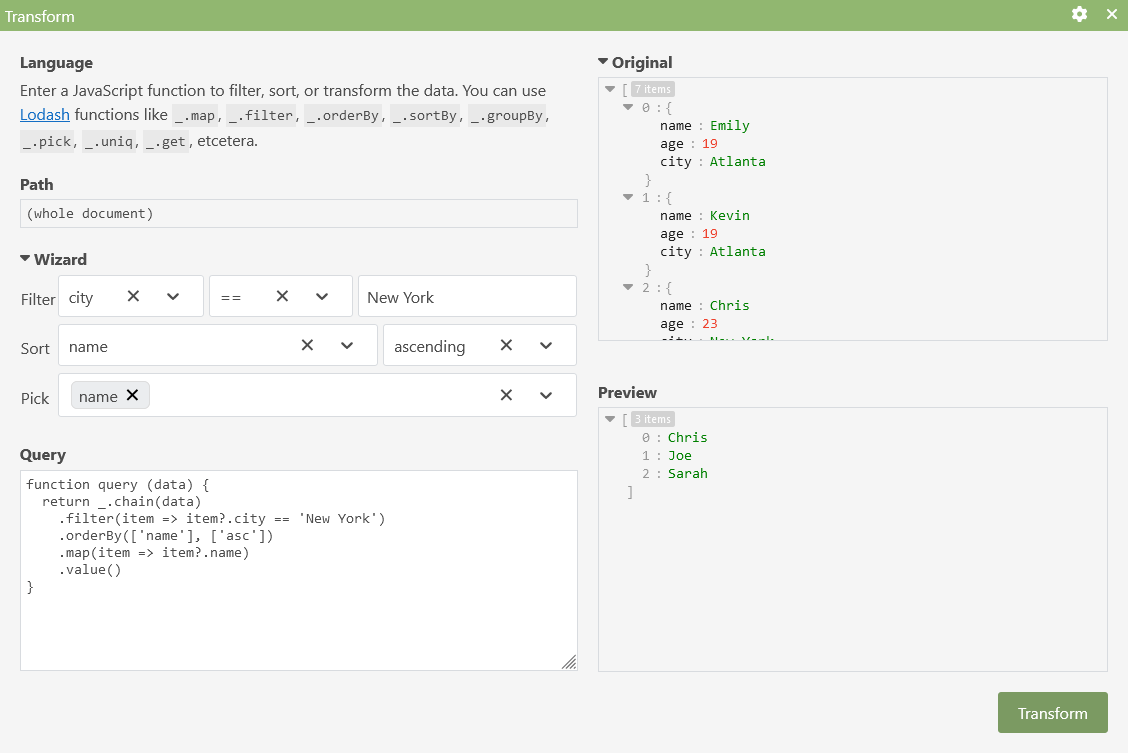Clear the '==' filter operator
The height and width of the screenshot is (753, 1128).
coord(282,296)
